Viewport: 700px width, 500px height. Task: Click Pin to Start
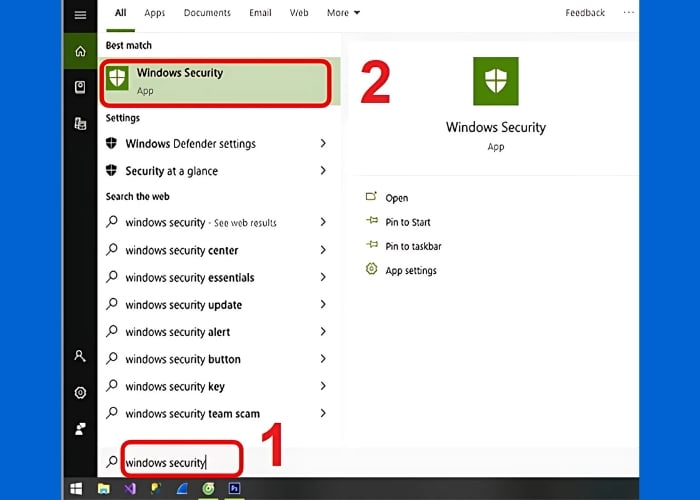407,222
